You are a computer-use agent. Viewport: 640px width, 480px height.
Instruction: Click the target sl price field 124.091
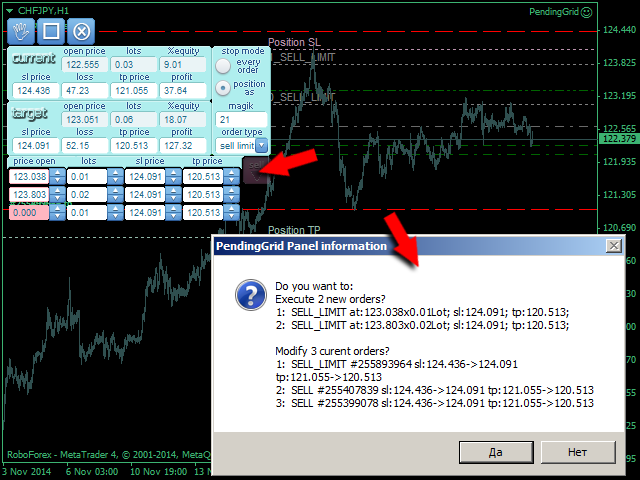pos(27,145)
